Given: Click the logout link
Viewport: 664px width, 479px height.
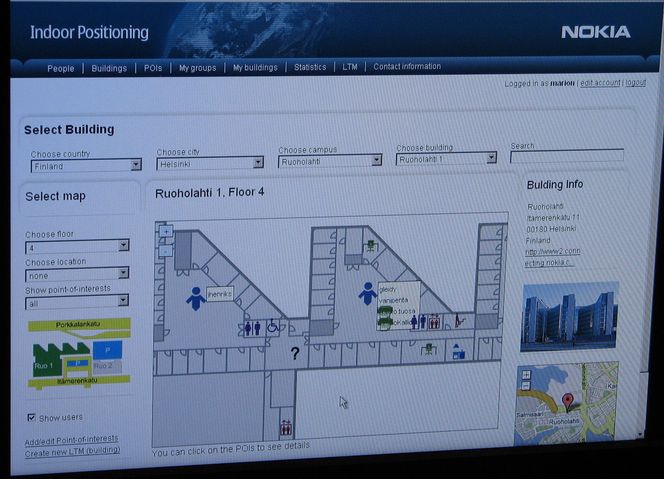Looking at the screenshot, I should pos(636,82).
